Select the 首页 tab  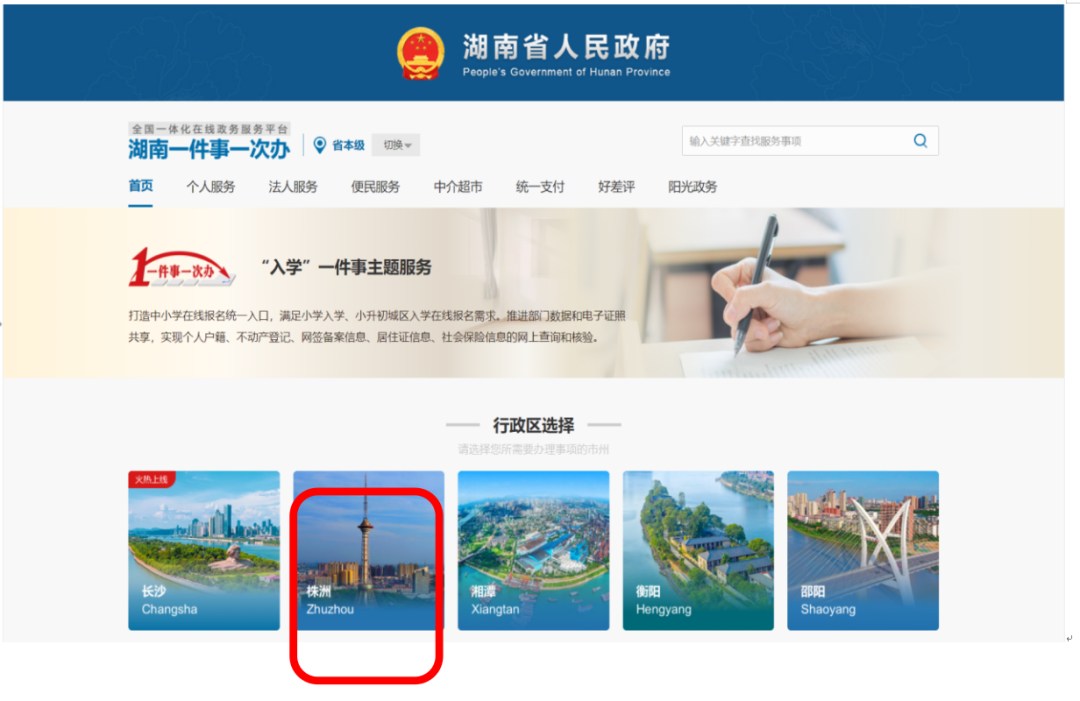(x=141, y=186)
